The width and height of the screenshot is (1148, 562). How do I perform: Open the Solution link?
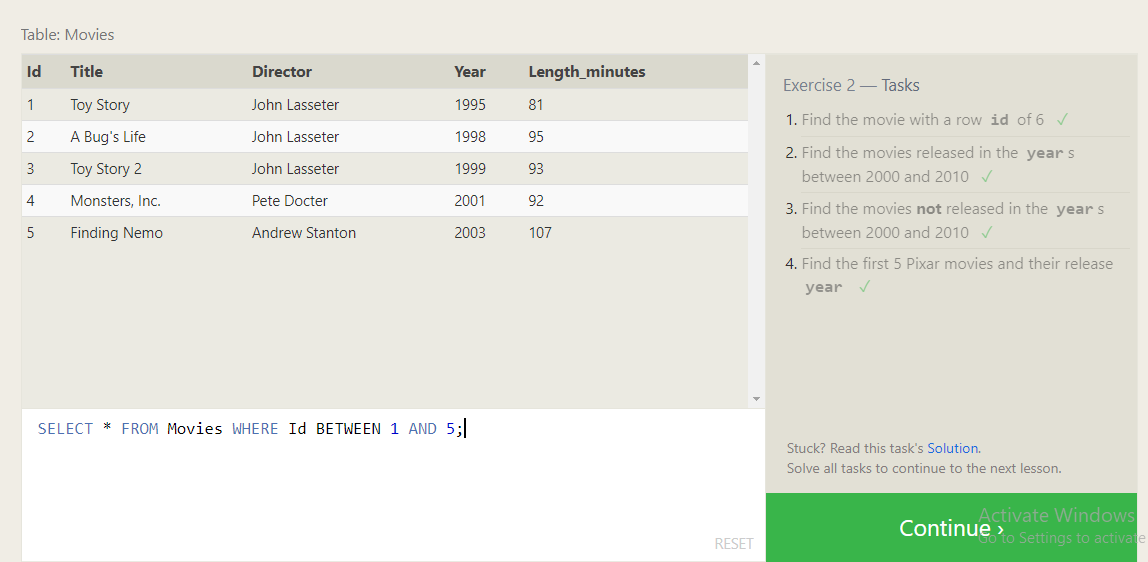tap(953, 448)
